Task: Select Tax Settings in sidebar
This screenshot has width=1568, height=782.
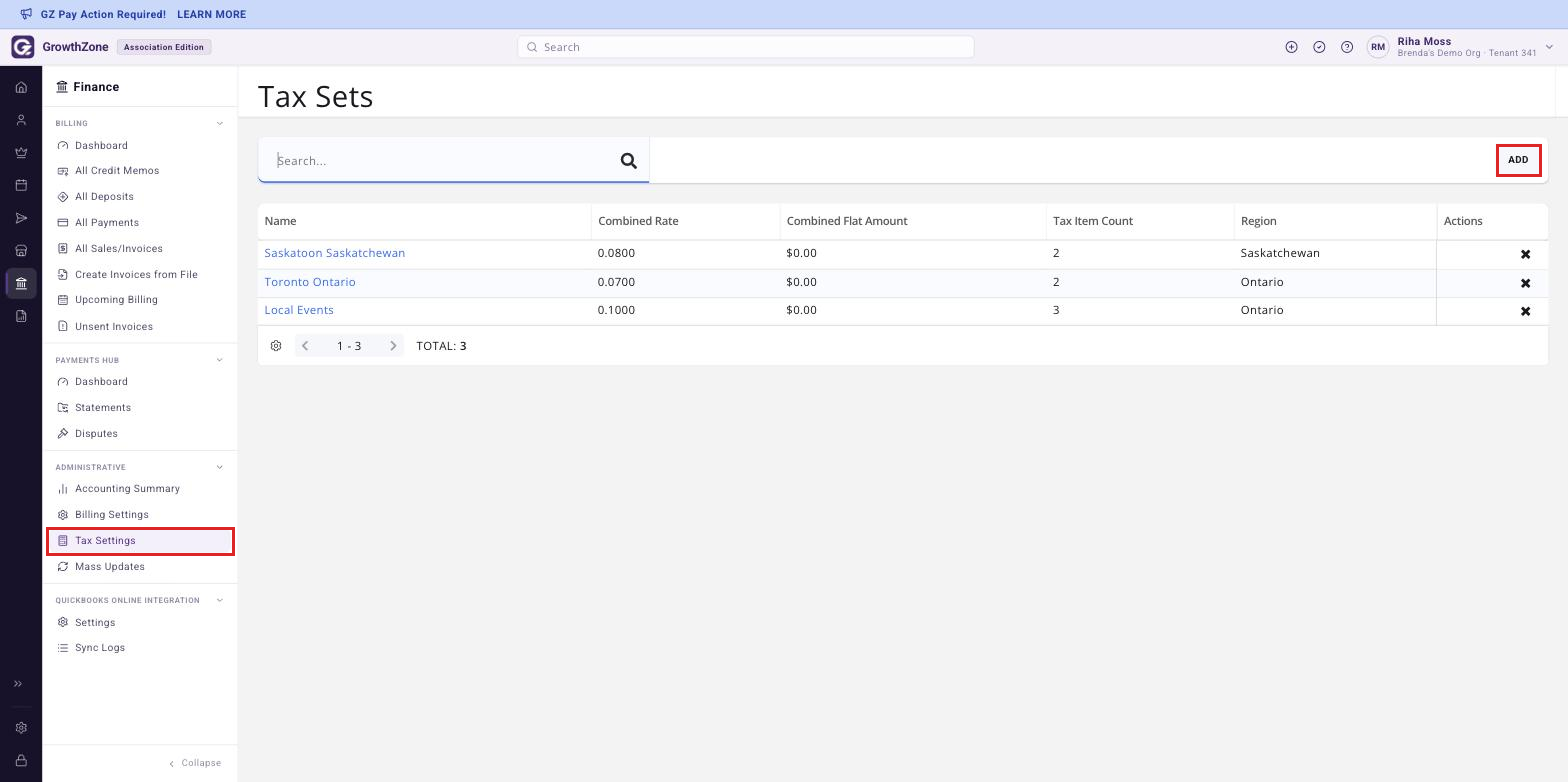Action: click(140, 541)
